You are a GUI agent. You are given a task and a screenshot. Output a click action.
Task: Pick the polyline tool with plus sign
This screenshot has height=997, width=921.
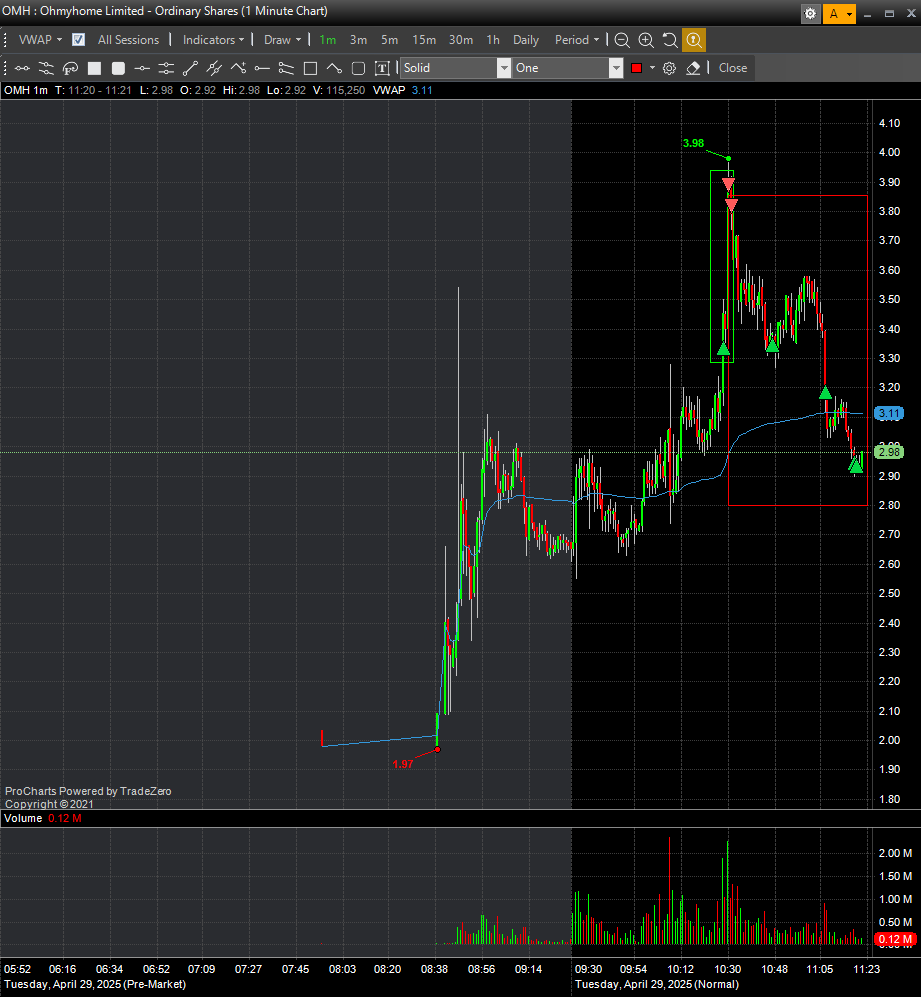click(239, 68)
